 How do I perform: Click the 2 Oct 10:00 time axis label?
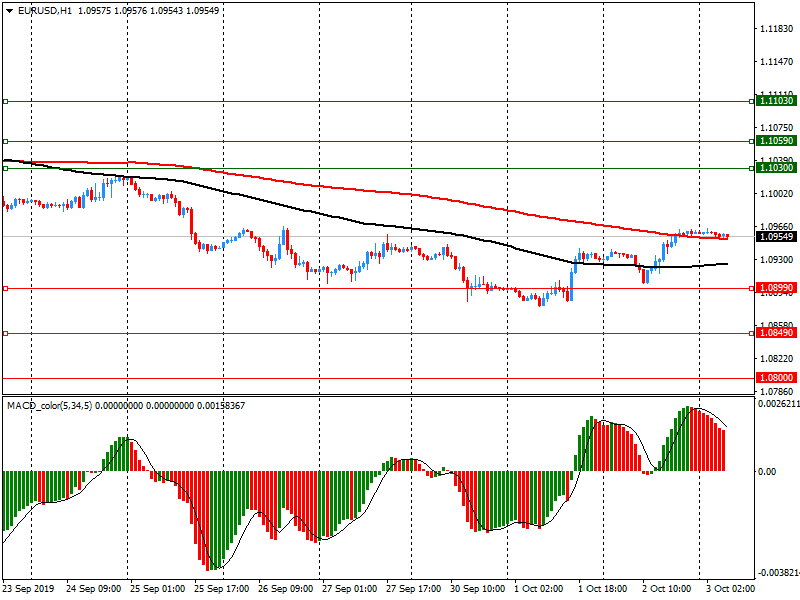(x=666, y=588)
